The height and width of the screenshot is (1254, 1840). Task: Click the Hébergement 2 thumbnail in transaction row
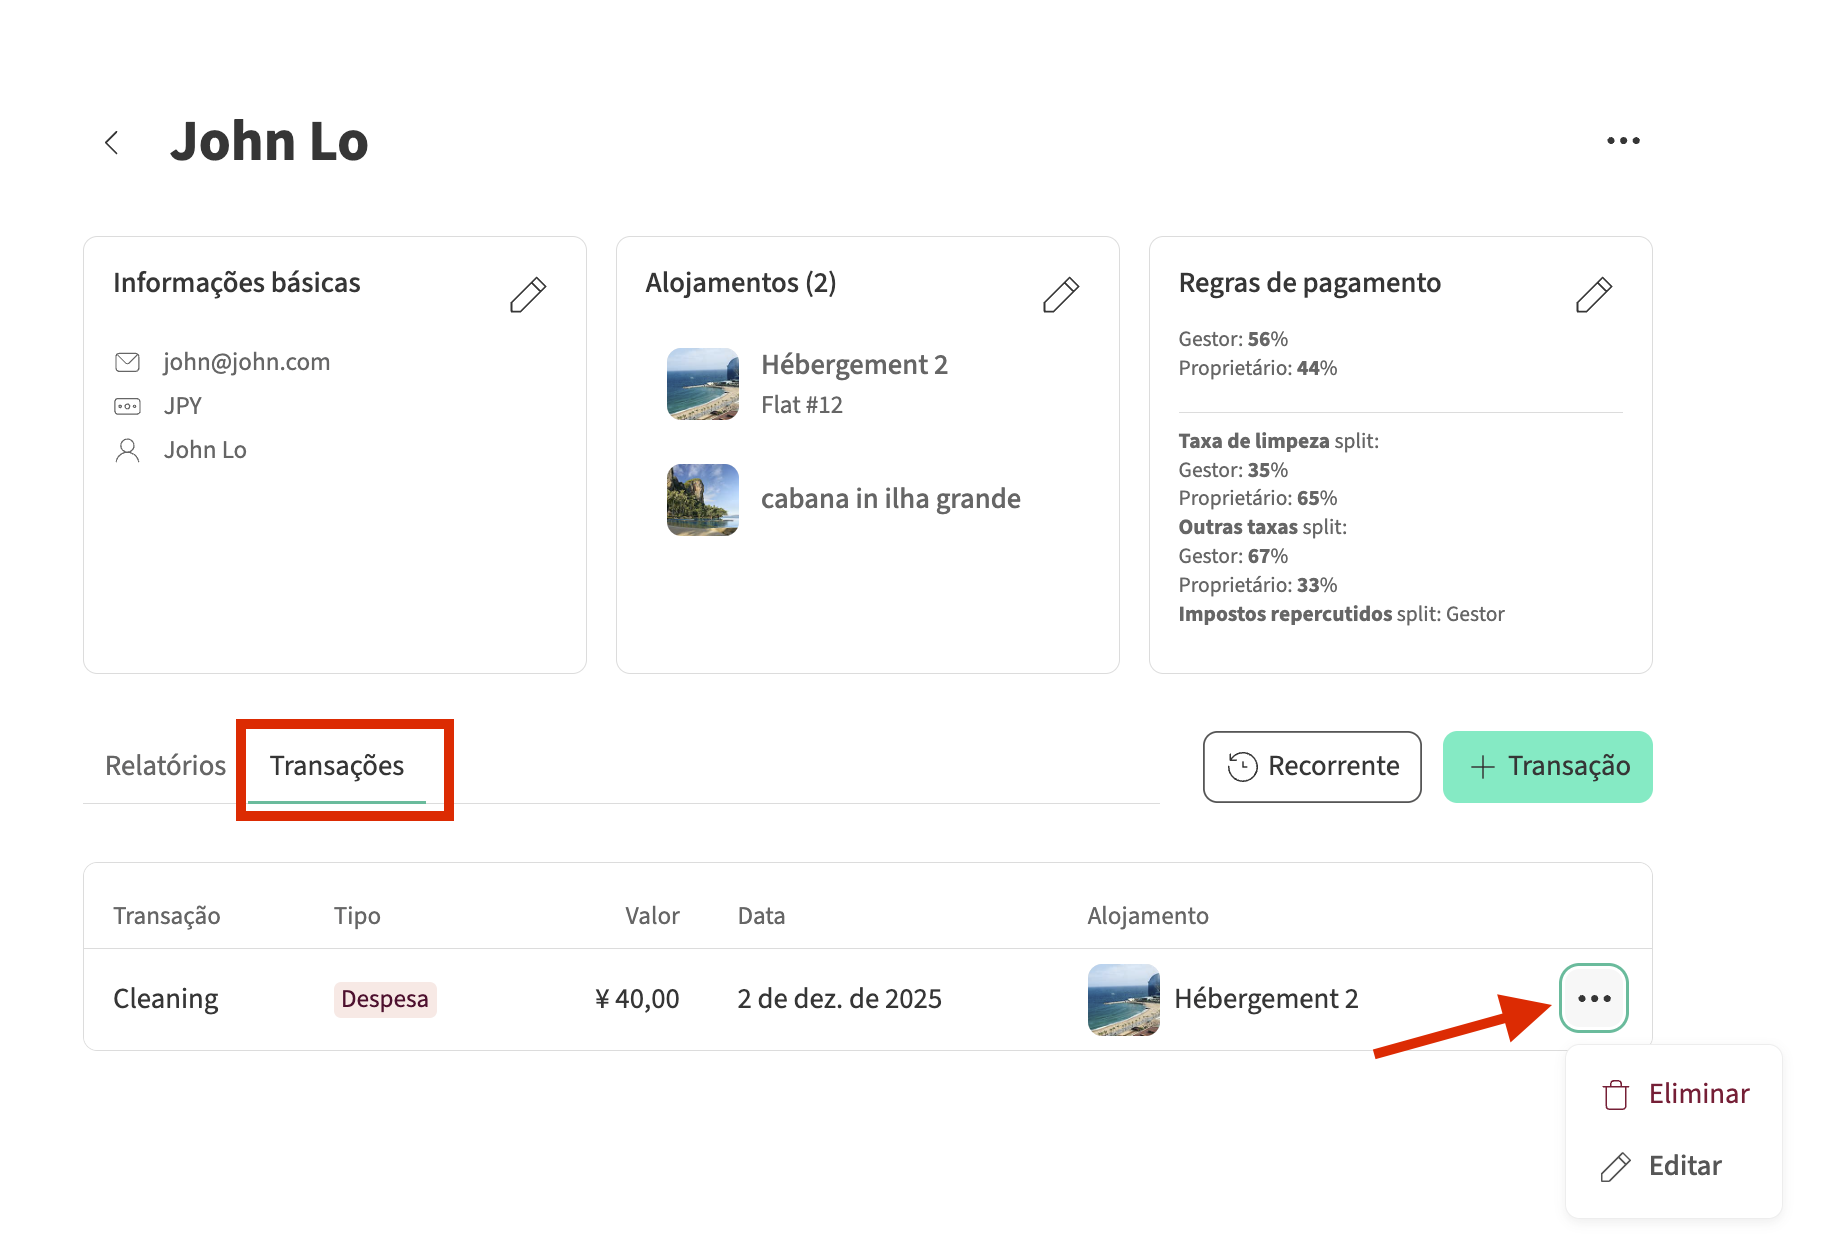[x=1123, y=999]
